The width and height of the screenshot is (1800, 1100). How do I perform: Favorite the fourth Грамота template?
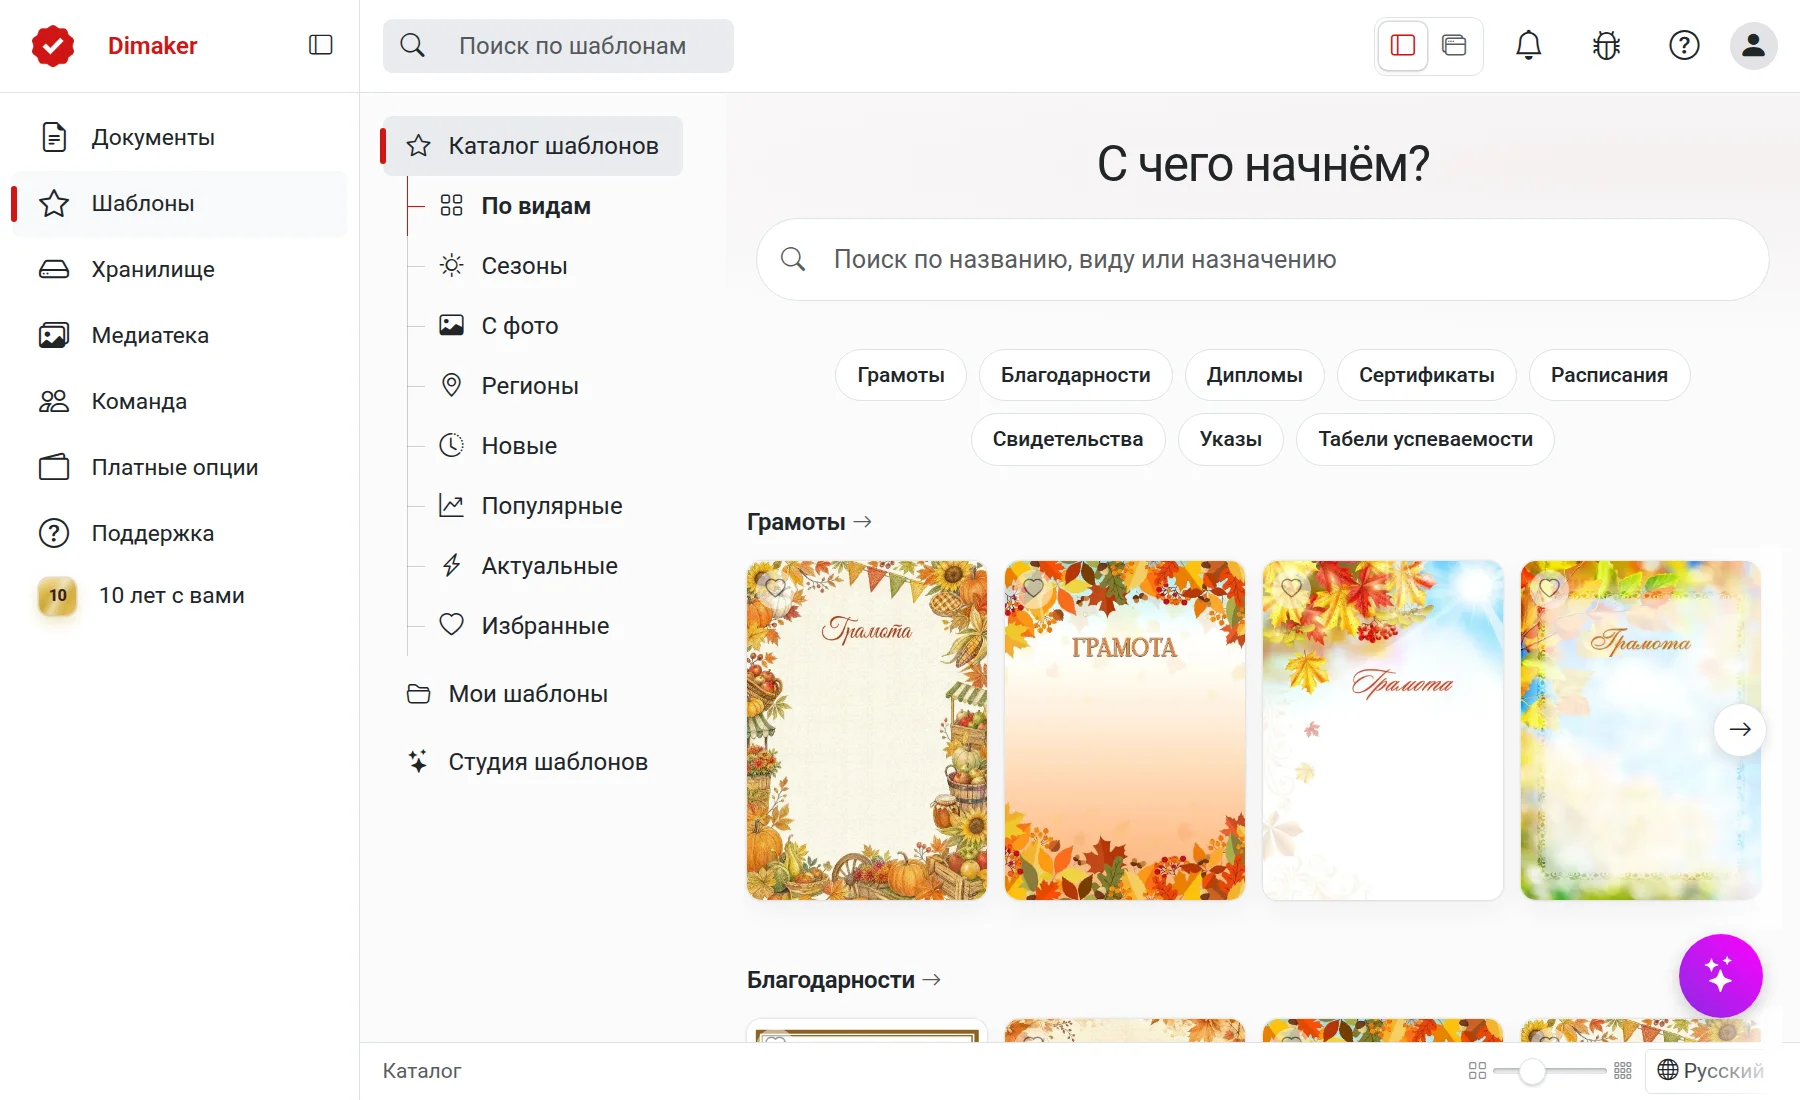tap(1550, 588)
